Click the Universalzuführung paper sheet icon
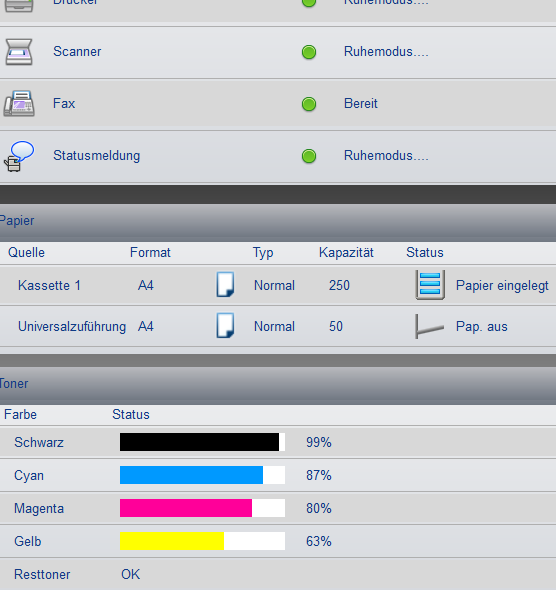 tap(225, 325)
